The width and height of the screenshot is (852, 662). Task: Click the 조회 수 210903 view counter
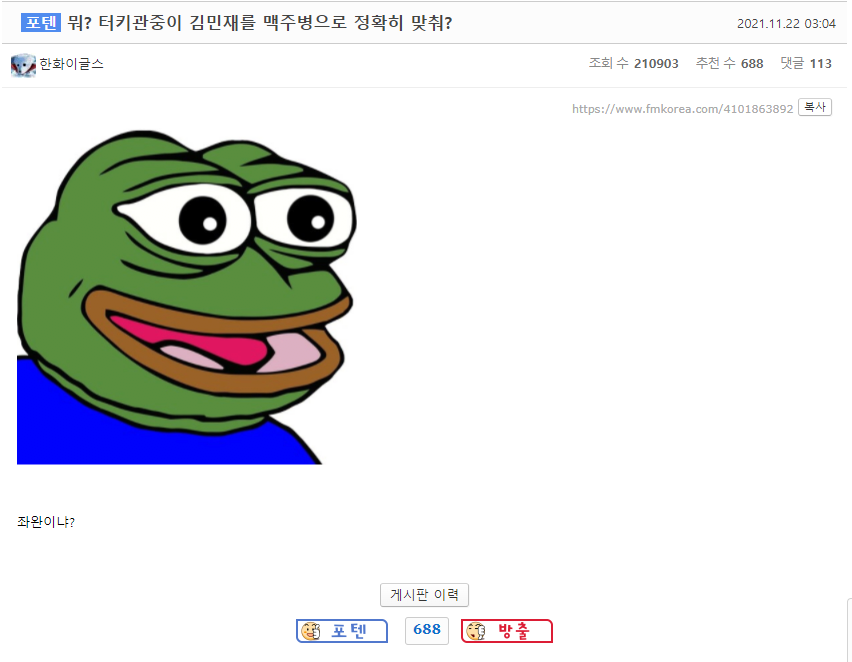[634, 63]
